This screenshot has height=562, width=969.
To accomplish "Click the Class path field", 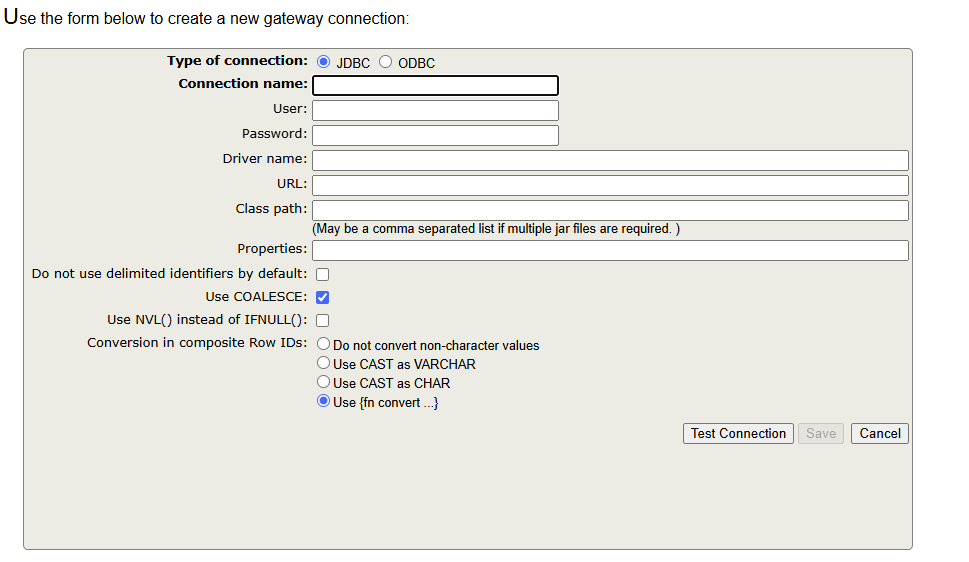I will pos(610,210).
